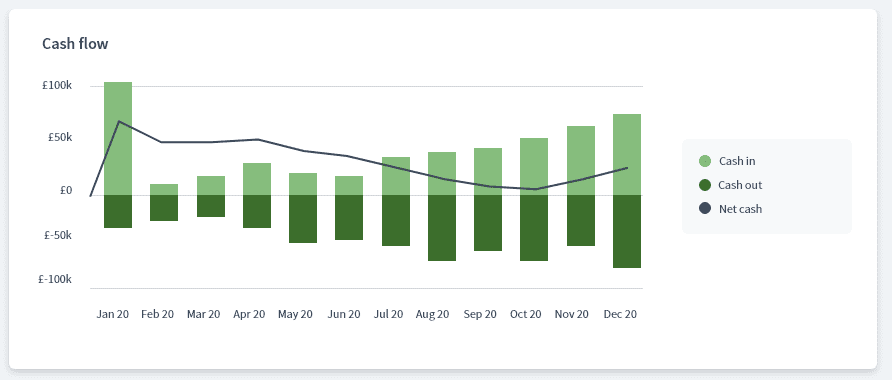
Task: Click the £-100k axis value
Action: tap(55, 280)
